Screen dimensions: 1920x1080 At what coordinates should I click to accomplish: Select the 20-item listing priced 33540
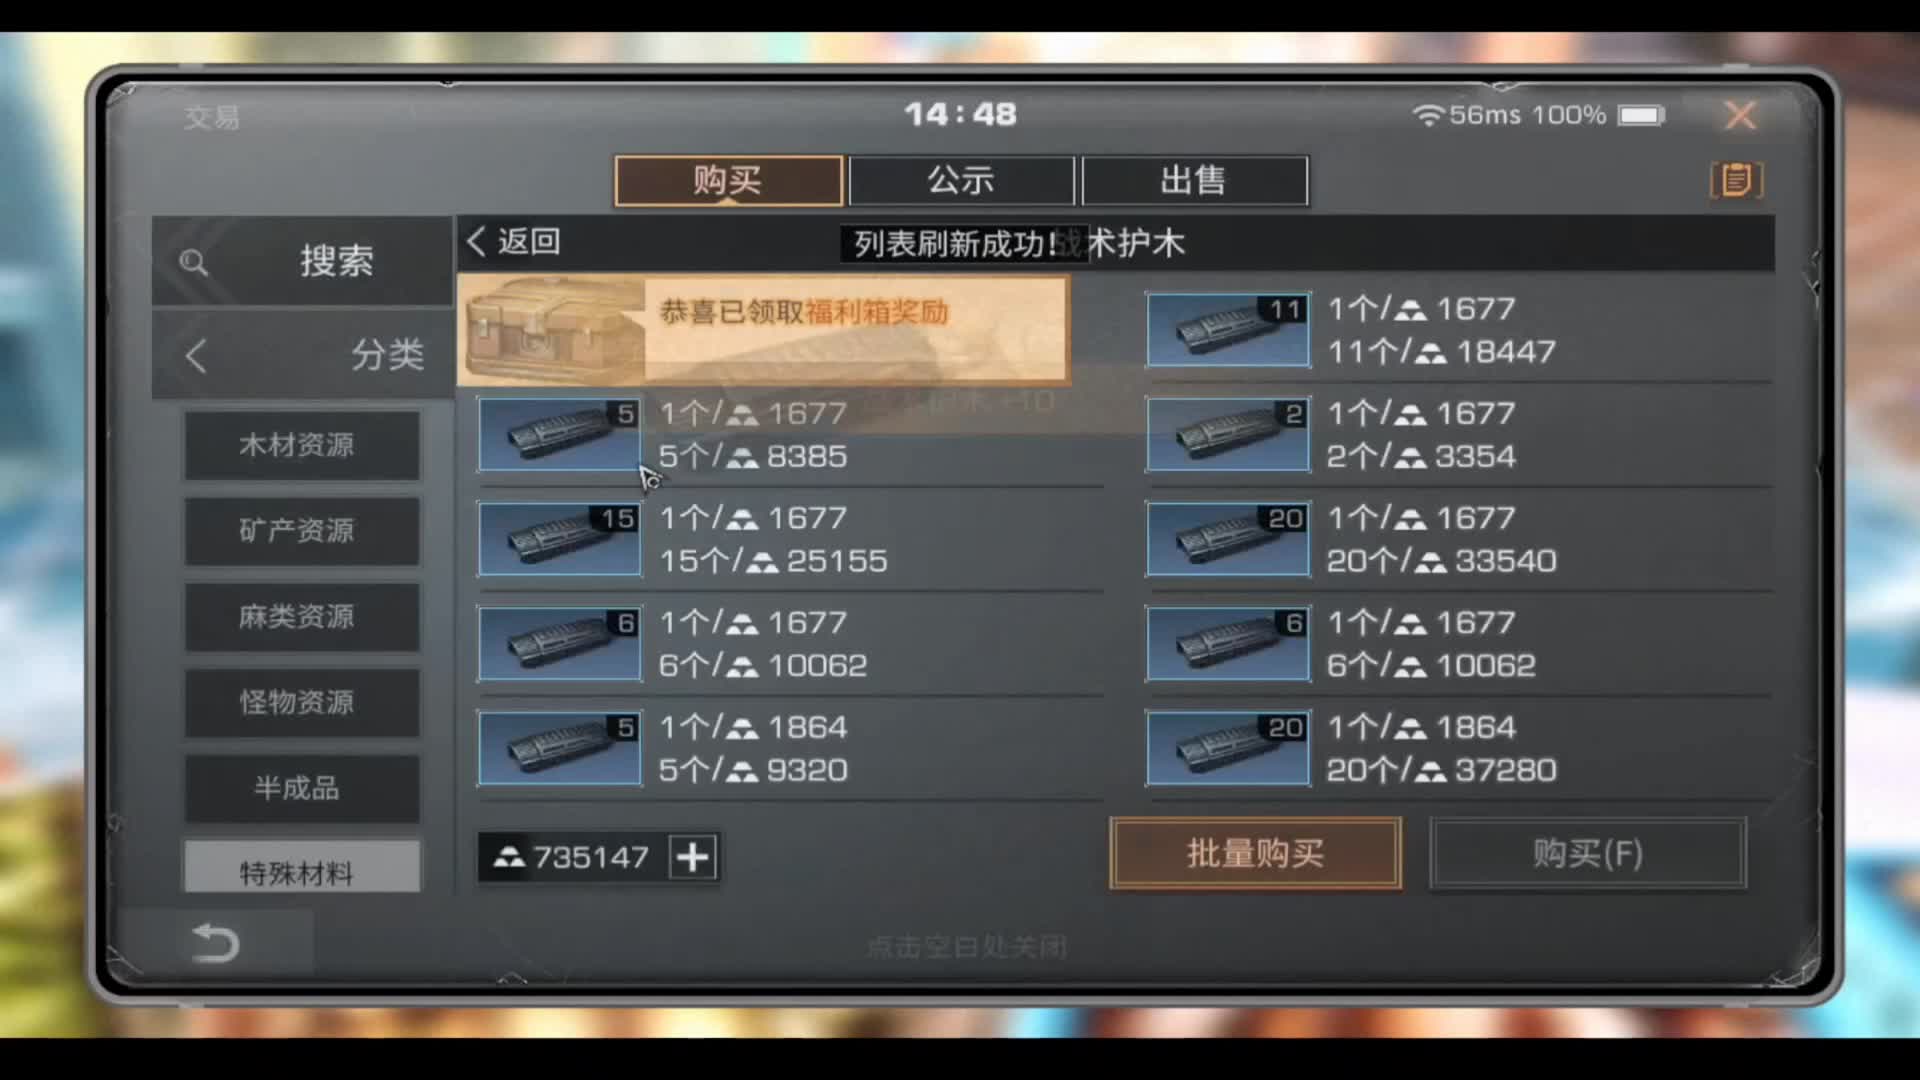point(1459,540)
